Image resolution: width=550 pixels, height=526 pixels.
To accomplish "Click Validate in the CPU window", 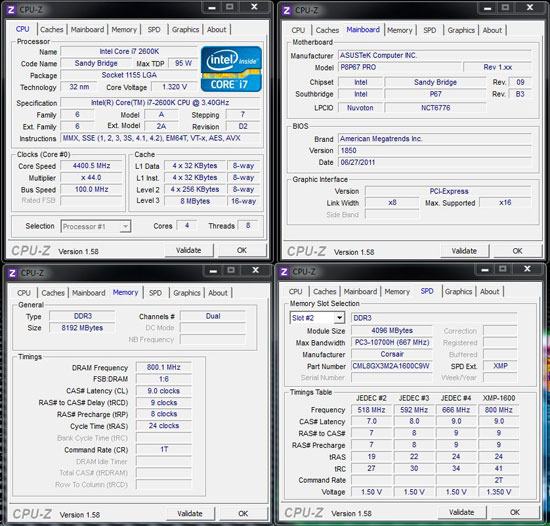I will pos(189,250).
